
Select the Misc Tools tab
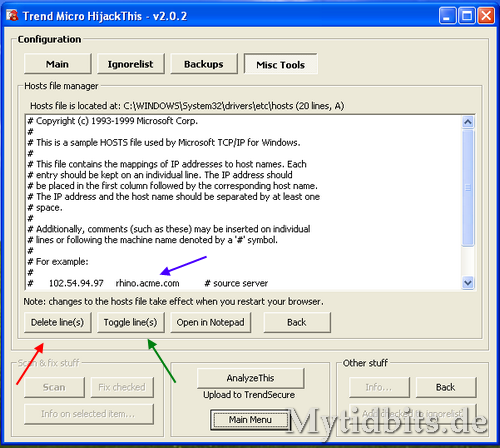[x=281, y=64]
